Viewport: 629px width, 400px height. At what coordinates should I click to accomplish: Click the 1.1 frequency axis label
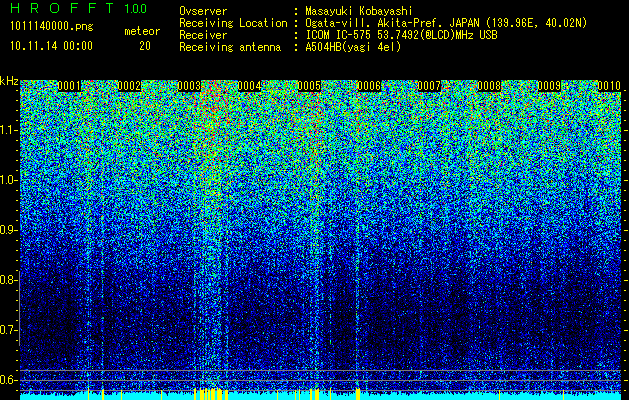(9, 130)
